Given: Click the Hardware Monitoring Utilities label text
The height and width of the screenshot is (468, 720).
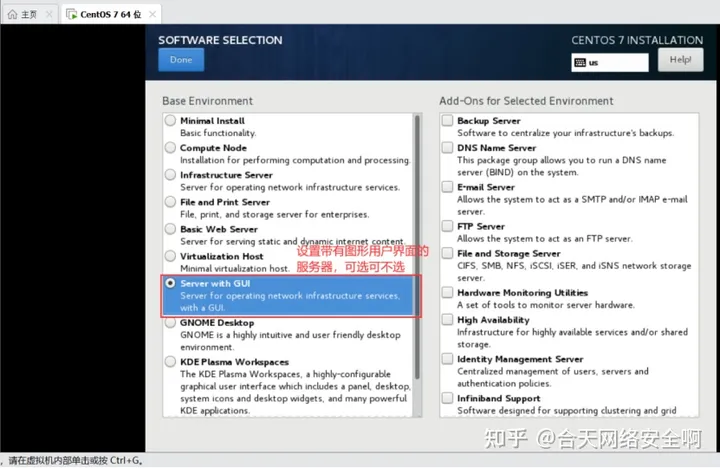Looking at the screenshot, I should 522,293.
